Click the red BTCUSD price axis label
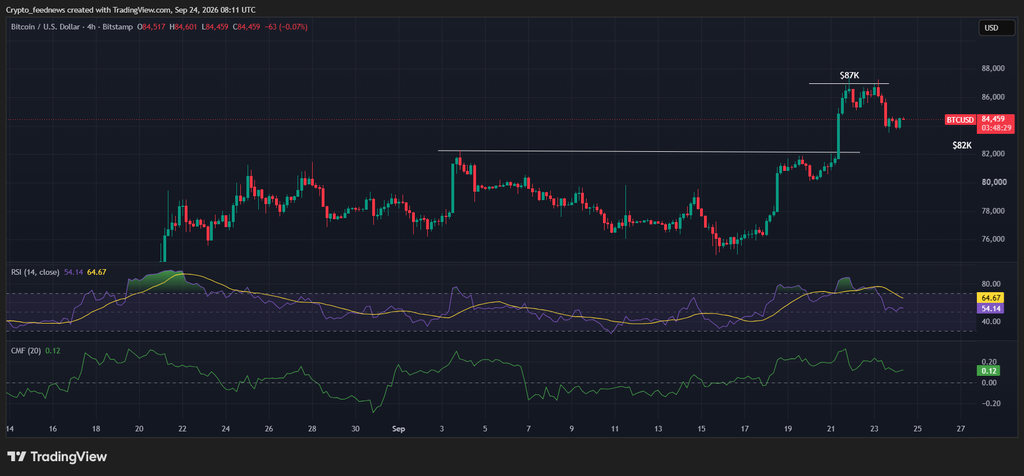 click(x=961, y=119)
